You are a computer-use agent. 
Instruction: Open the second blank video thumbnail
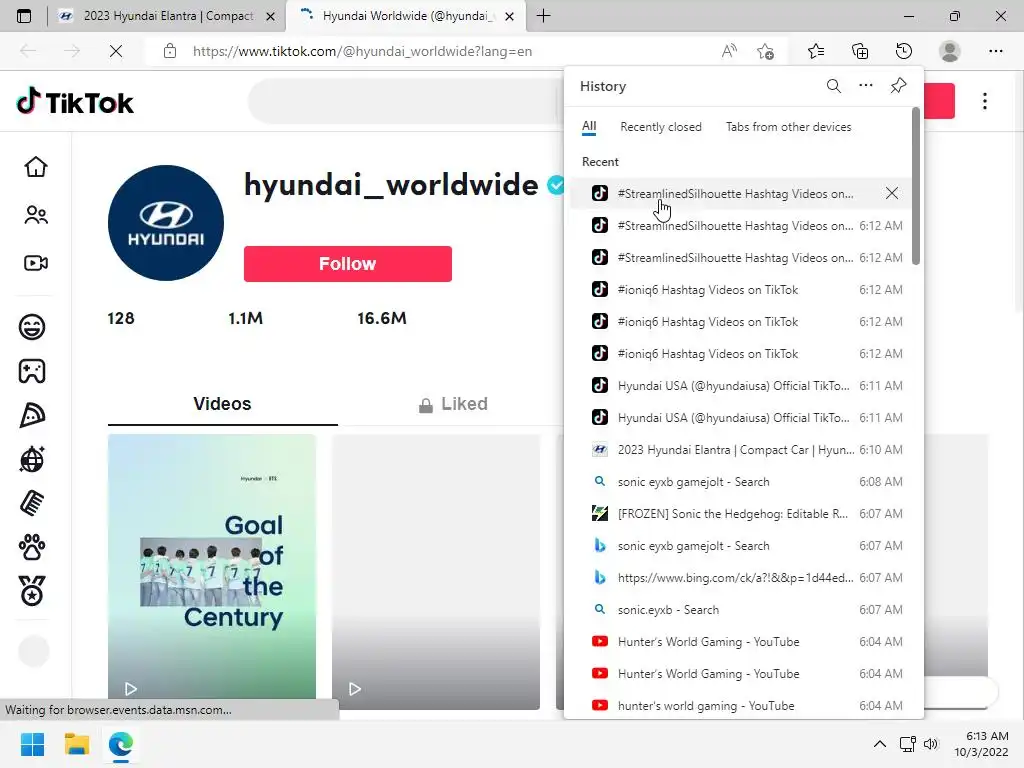(x=436, y=571)
